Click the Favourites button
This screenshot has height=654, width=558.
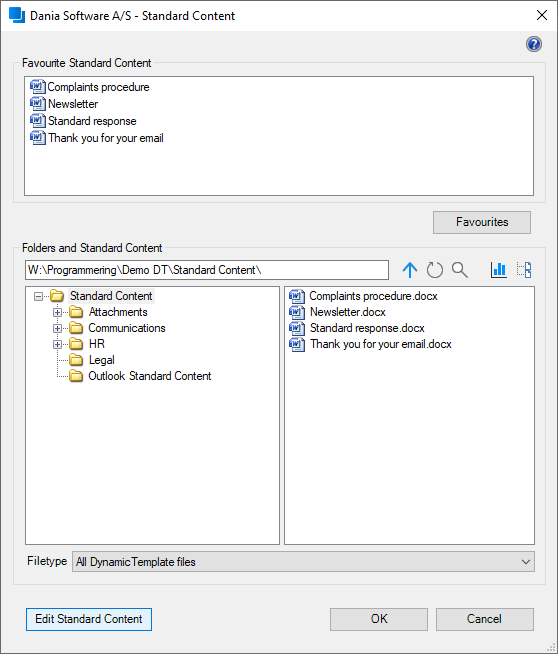pyautogui.click(x=482, y=222)
